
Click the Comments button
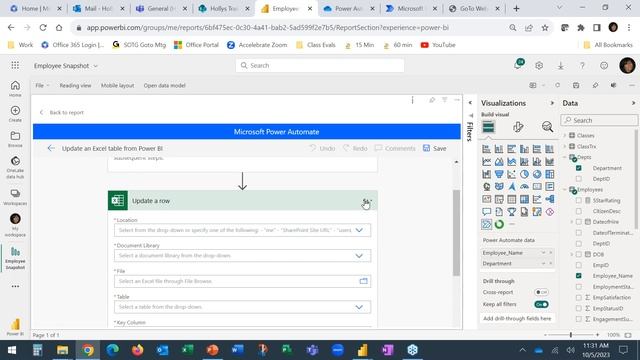(x=395, y=148)
